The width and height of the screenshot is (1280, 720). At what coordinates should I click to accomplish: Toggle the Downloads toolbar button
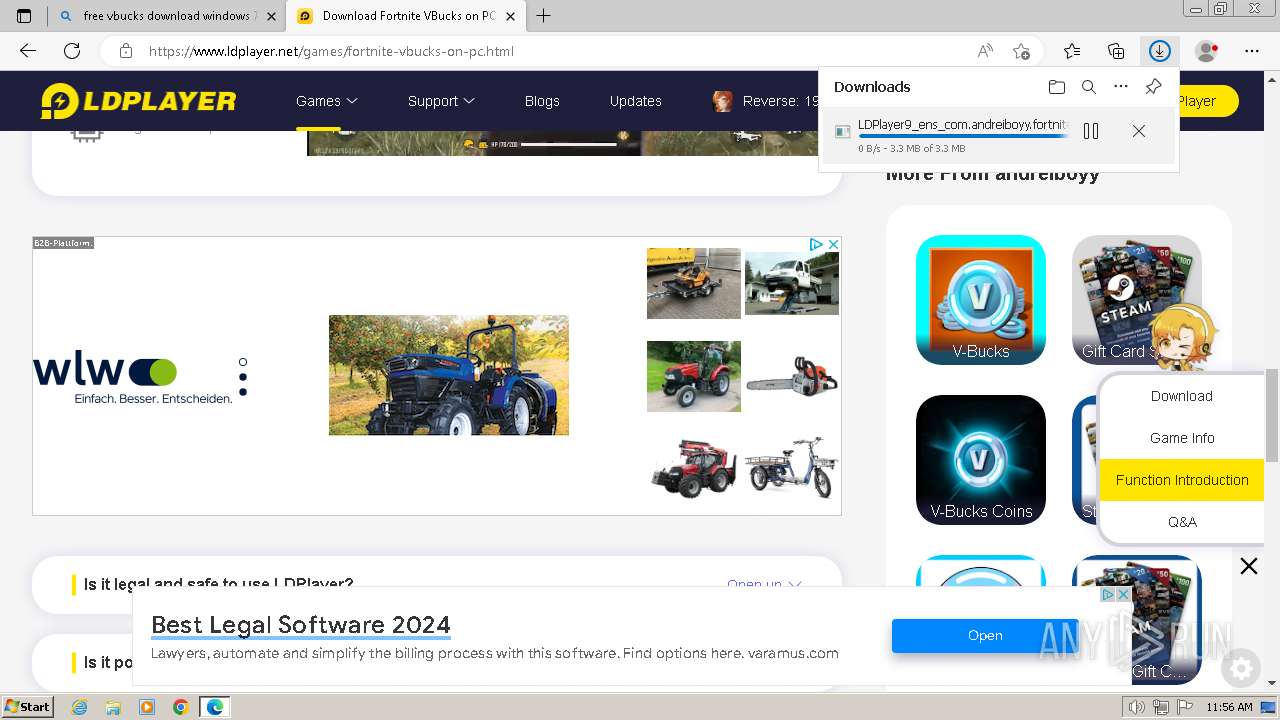coord(1160,51)
